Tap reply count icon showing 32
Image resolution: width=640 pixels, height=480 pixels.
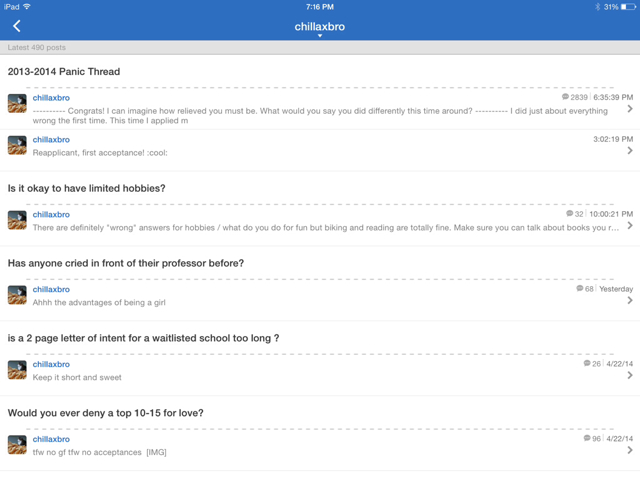coord(569,213)
